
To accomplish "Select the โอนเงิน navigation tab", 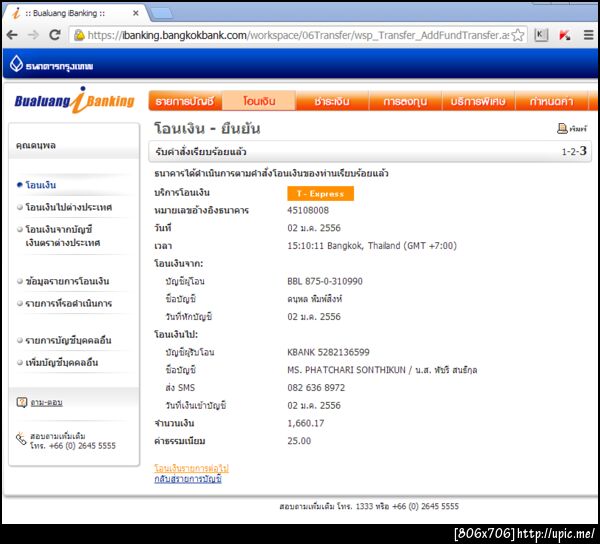I will [259, 101].
